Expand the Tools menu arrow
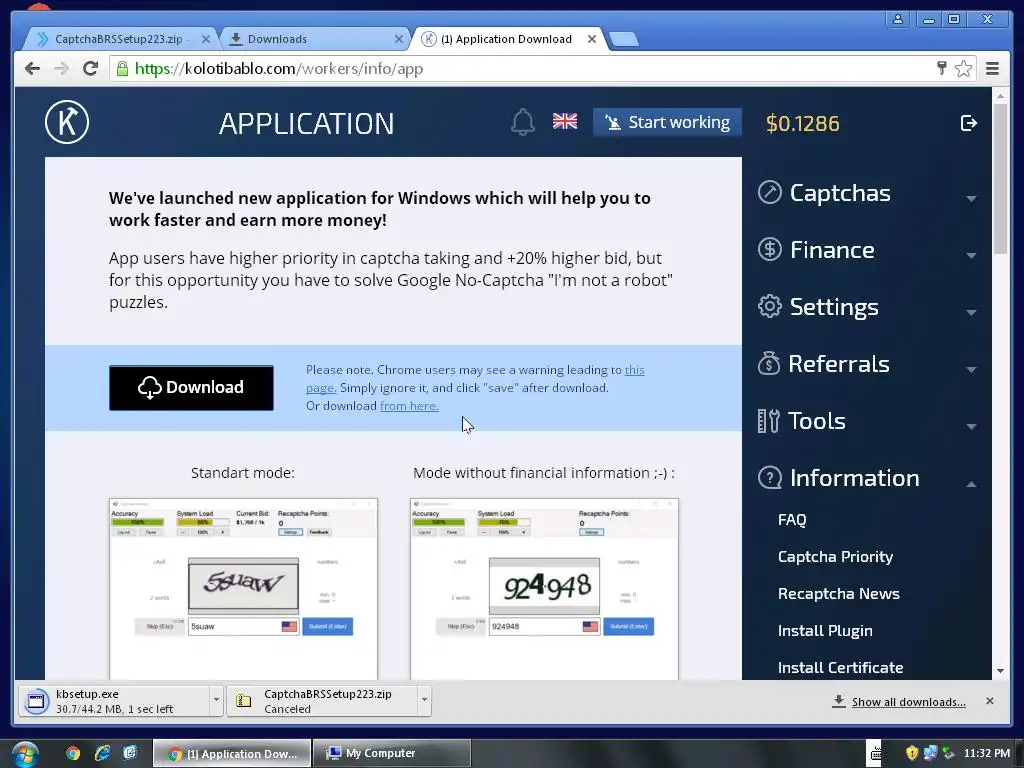 pyautogui.click(x=971, y=426)
